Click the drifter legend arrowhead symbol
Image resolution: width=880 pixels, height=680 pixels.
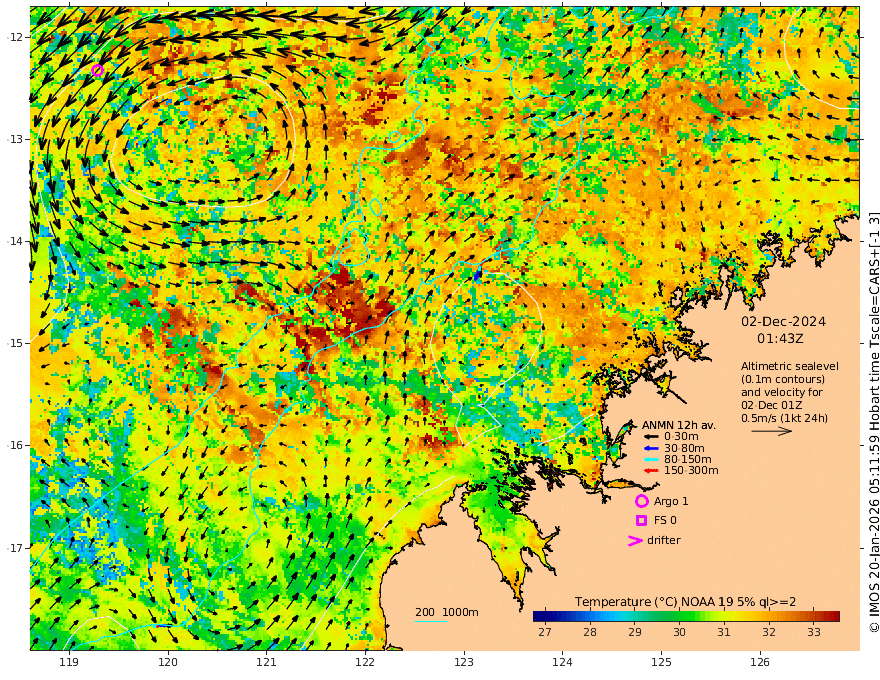coord(635,540)
